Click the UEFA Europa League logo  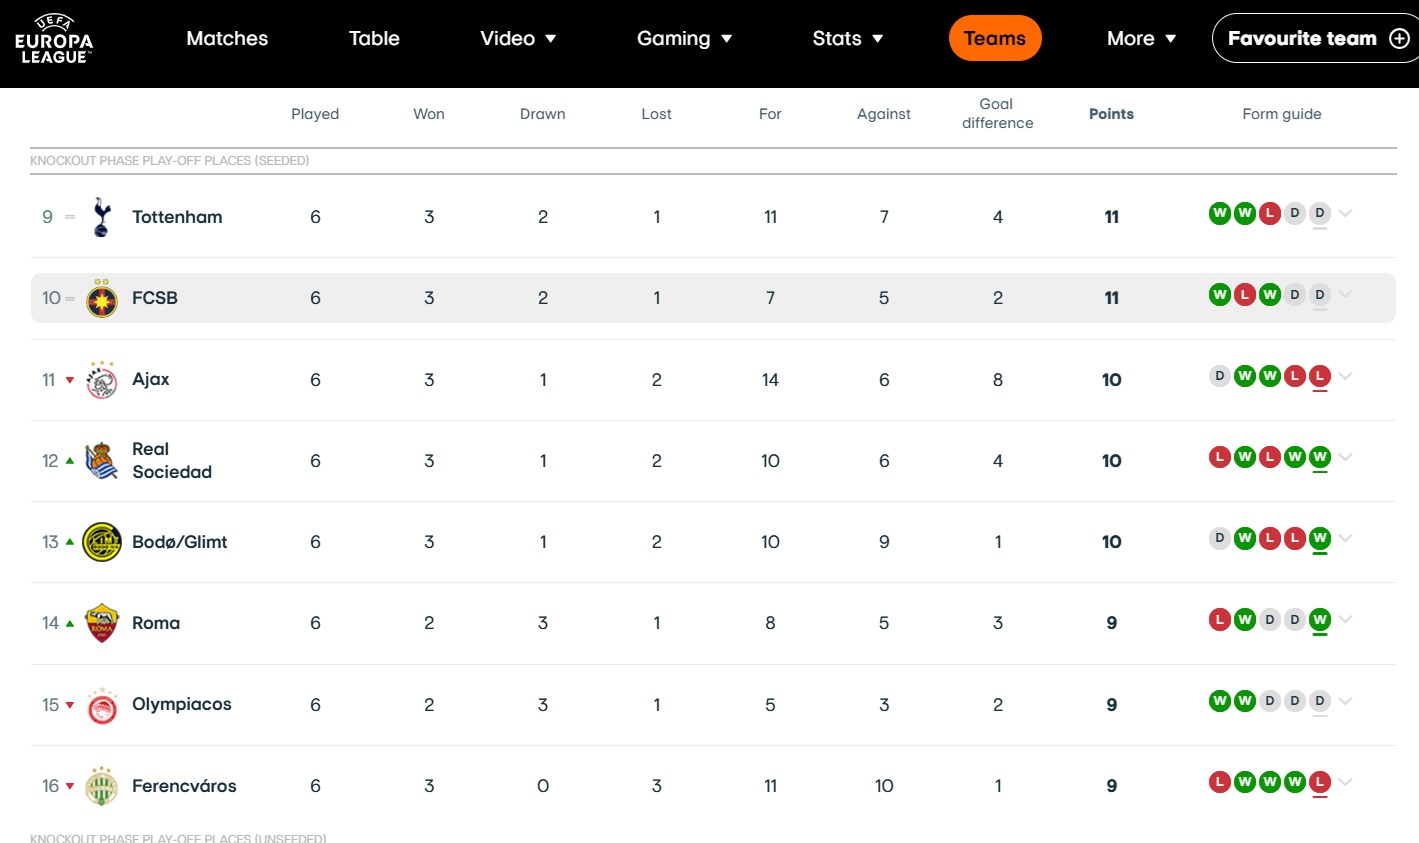click(54, 39)
